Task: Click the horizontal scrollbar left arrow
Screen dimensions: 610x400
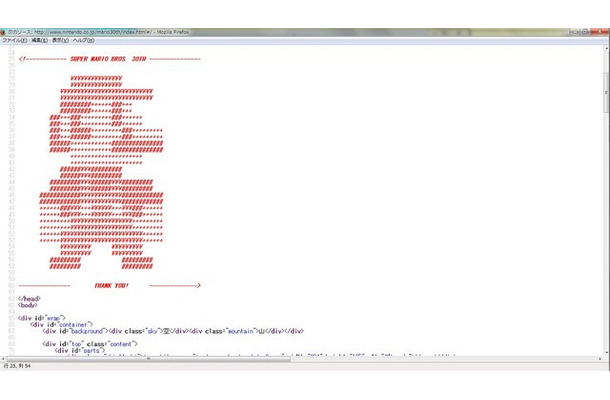Action: [3, 359]
